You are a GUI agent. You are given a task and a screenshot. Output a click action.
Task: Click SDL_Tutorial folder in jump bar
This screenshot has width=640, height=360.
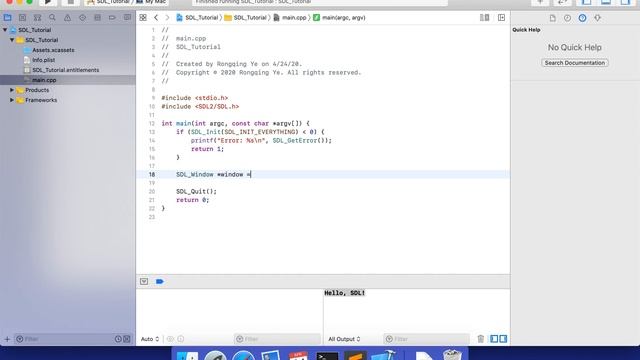(246, 18)
